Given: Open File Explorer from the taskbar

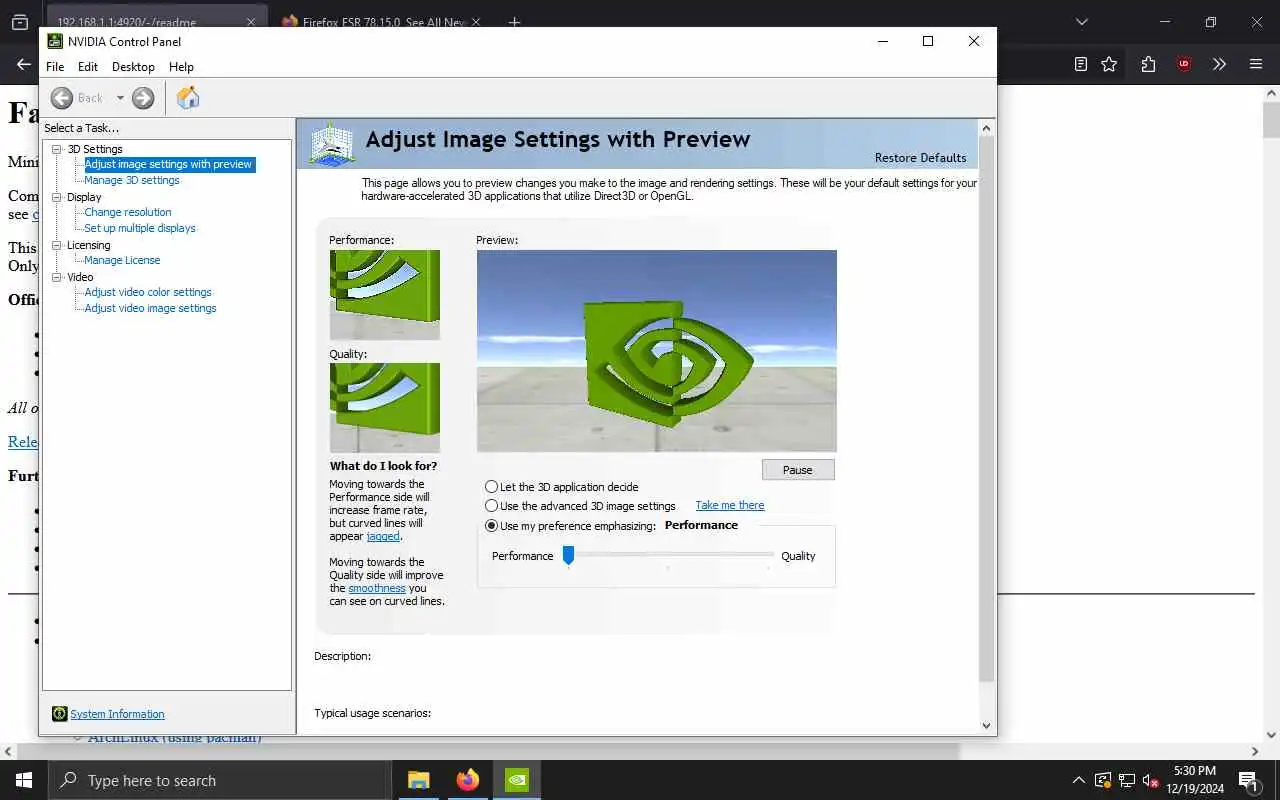Looking at the screenshot, I should [x=419, y=780].
